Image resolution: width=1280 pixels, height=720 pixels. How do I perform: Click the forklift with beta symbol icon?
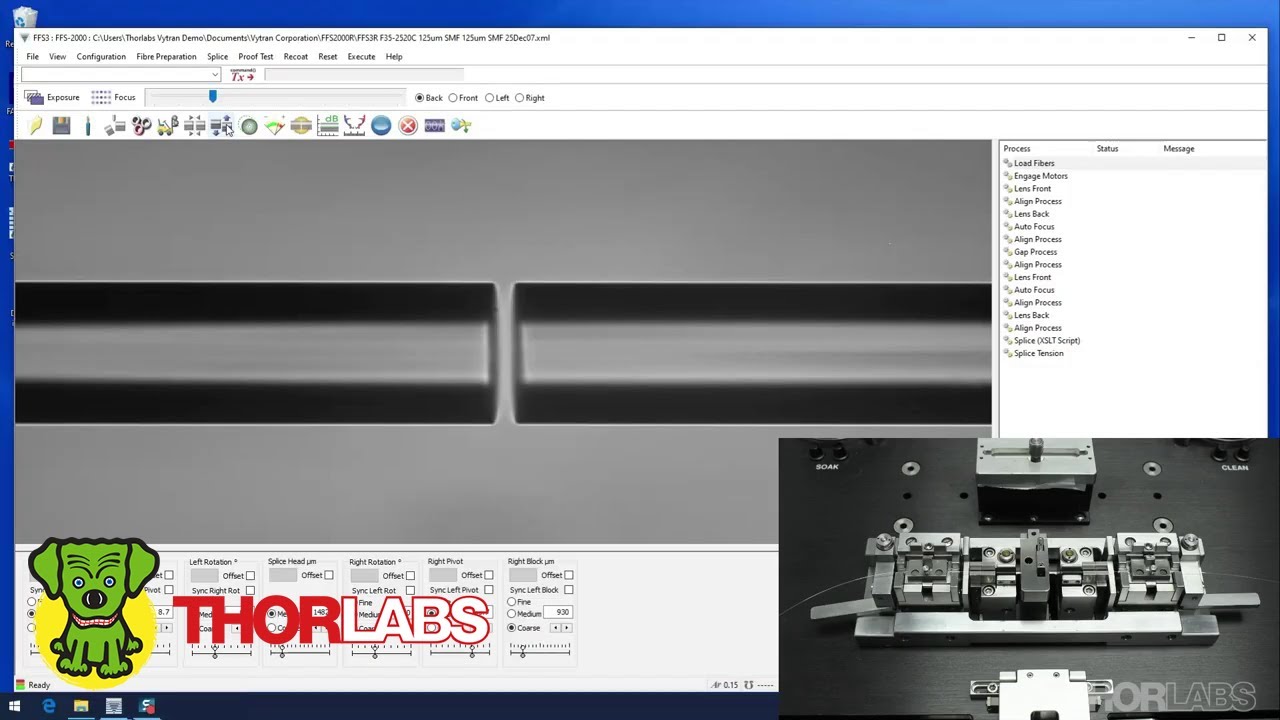coord(168,125)
